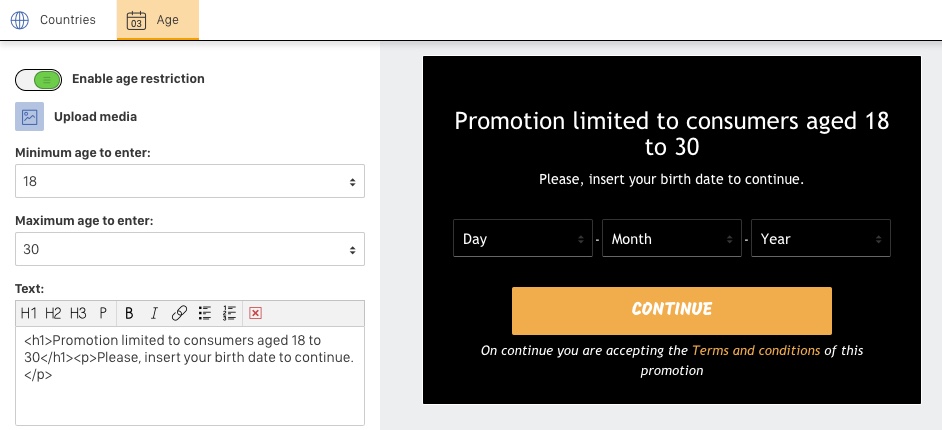Image resolution: width=942 pixels, height=430 pixels.
Task: Apply H3 heading format in text editor
Action: coord(78,313)
